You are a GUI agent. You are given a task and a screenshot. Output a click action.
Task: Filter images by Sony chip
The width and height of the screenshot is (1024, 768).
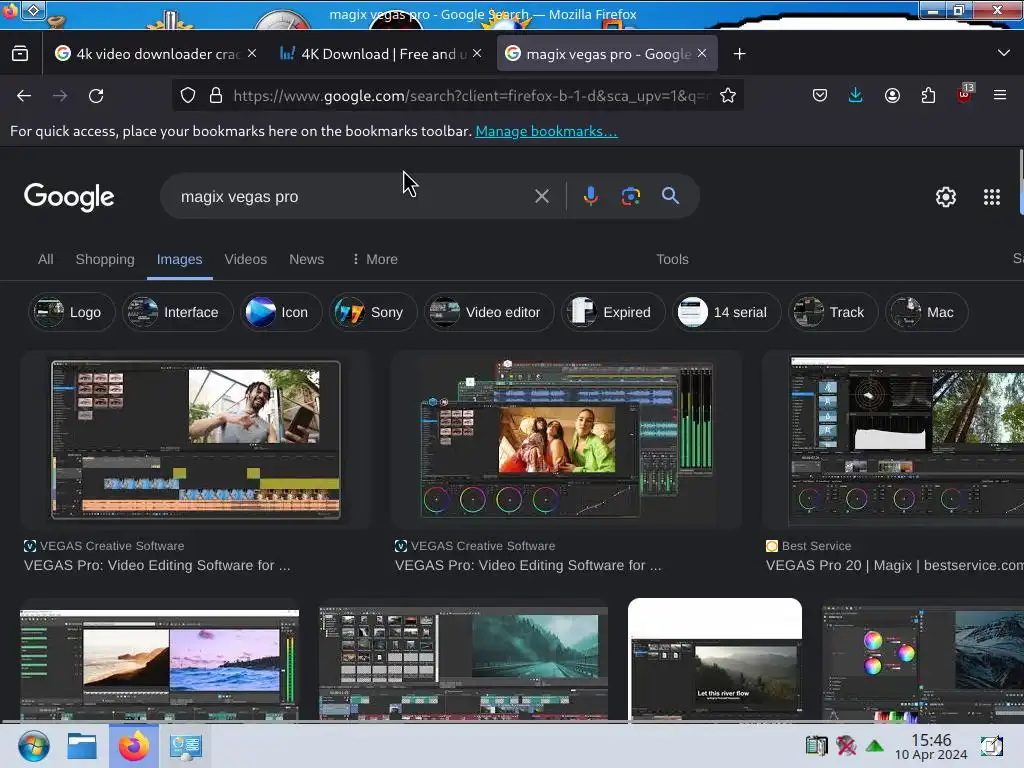tap(373, 312)
